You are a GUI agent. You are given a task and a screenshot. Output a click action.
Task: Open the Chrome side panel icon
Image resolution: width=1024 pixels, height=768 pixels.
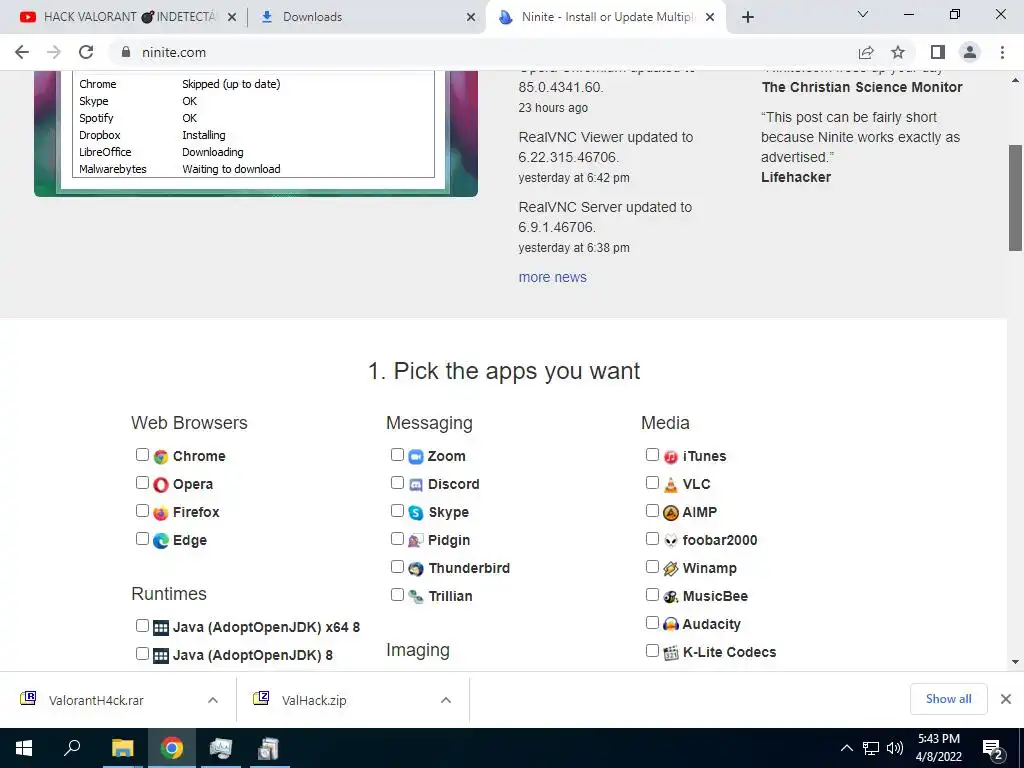pyautogui.click(x=938, y=52)
